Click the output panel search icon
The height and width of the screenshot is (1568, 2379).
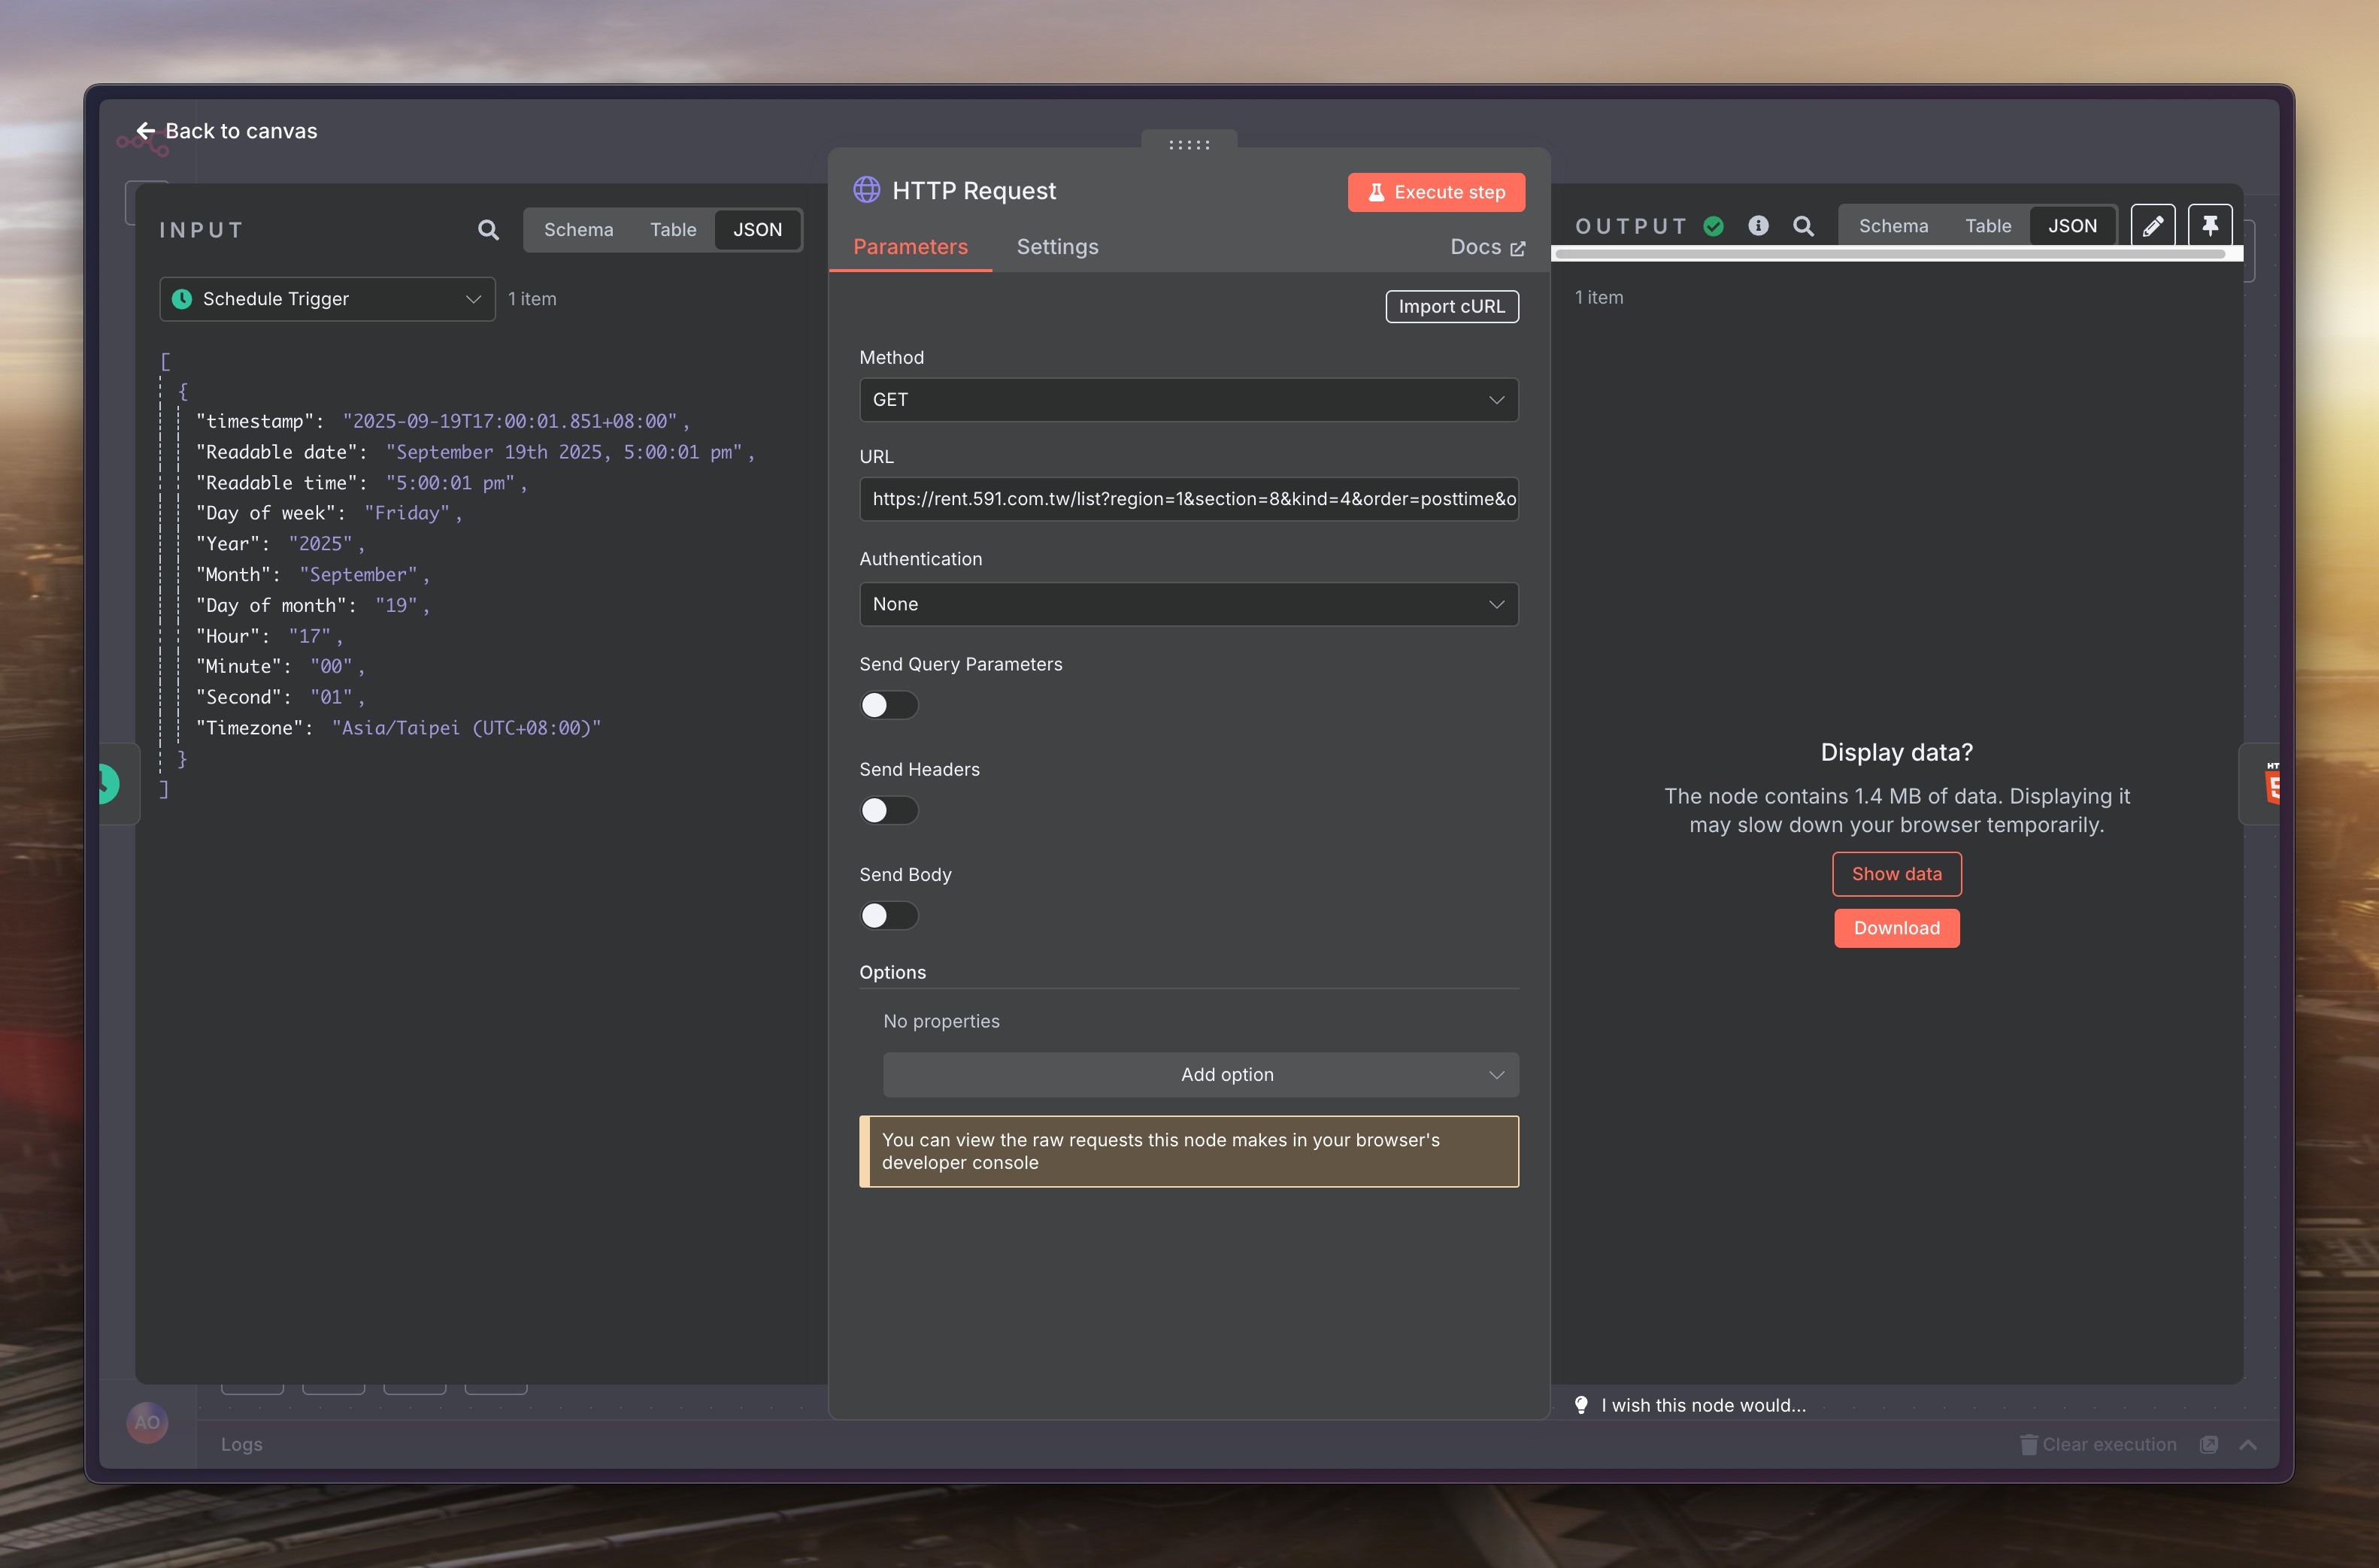1803,226
